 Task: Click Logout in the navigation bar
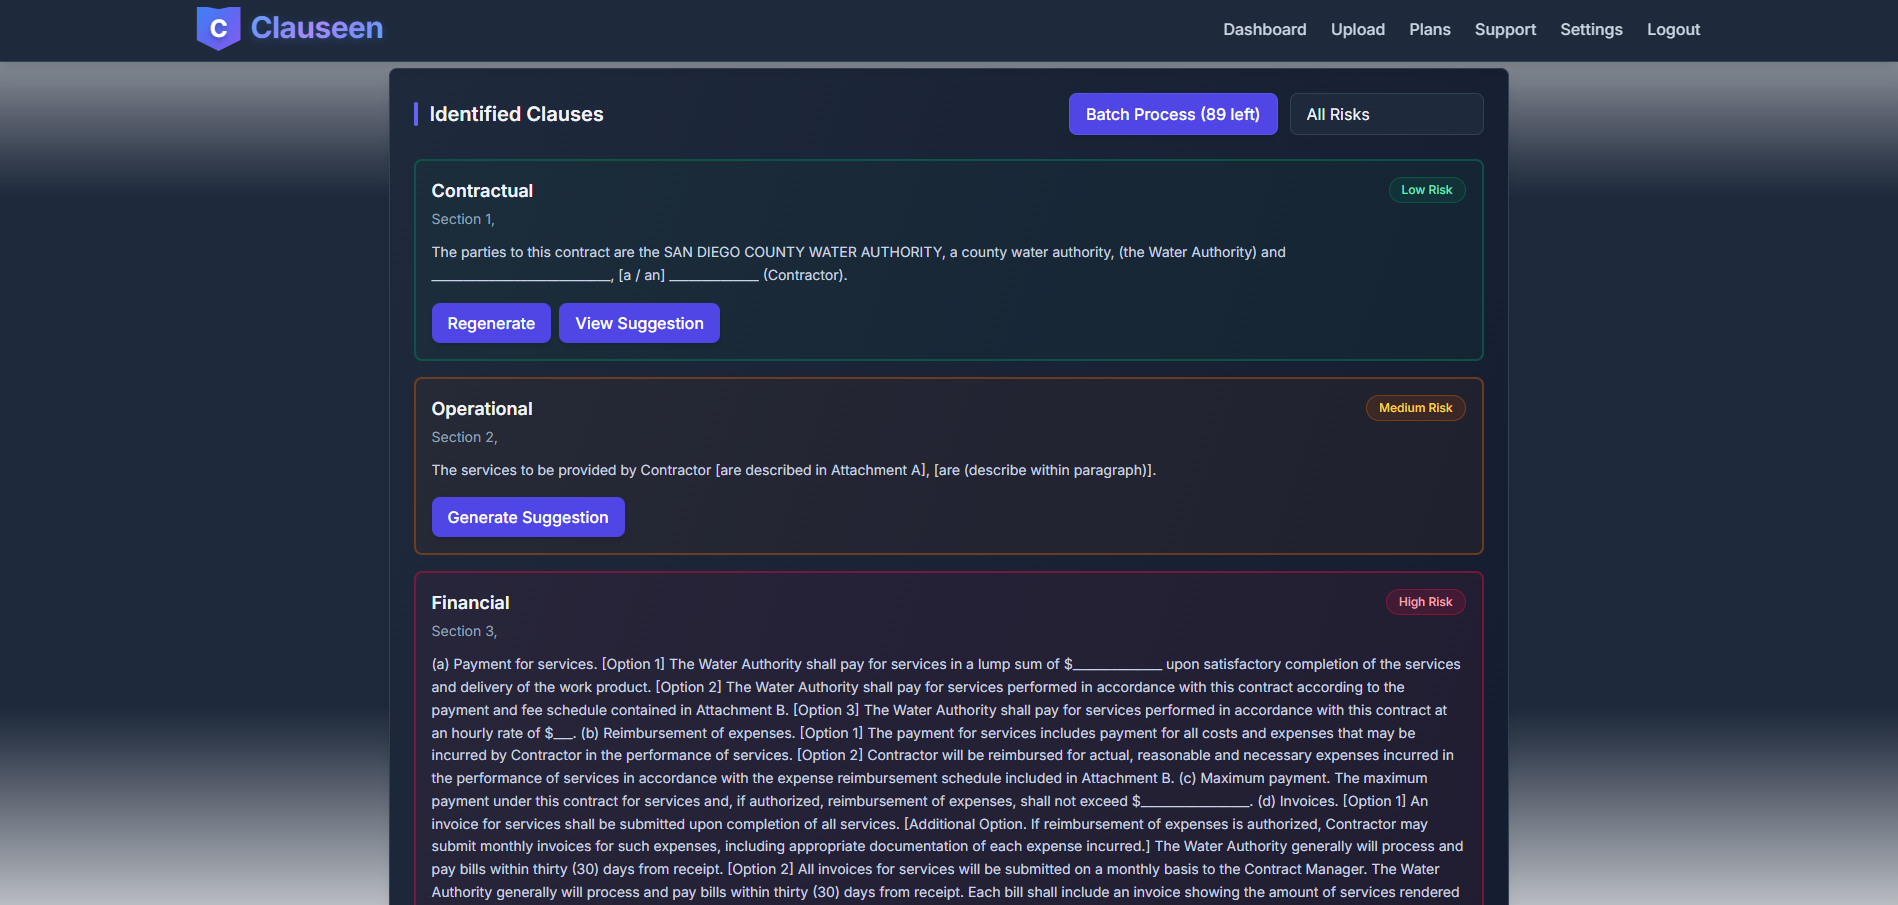click(x=1672, y=29)
